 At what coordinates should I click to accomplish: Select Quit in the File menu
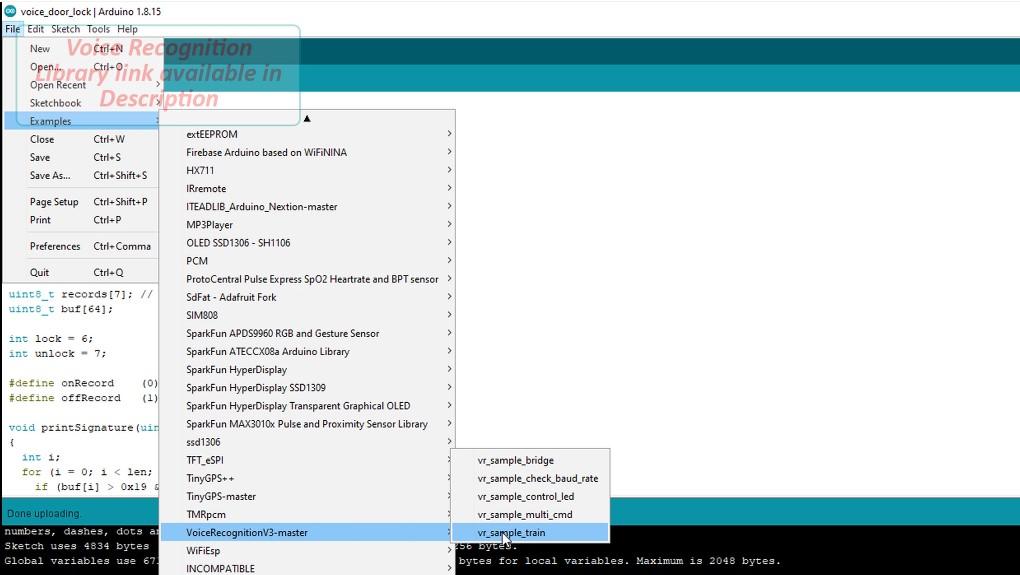tap(81, 273)
